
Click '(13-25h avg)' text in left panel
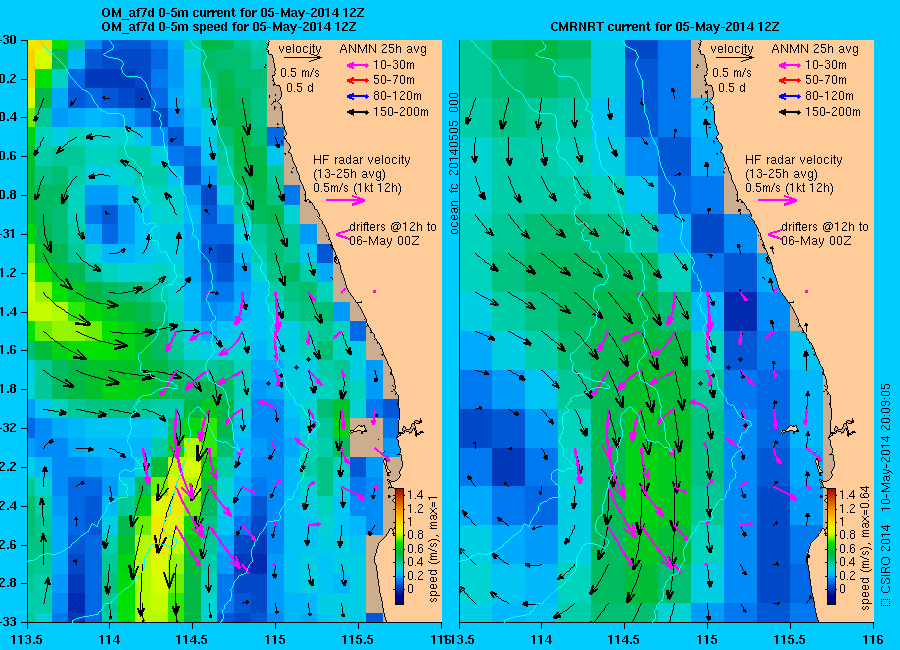coord(350,174)
